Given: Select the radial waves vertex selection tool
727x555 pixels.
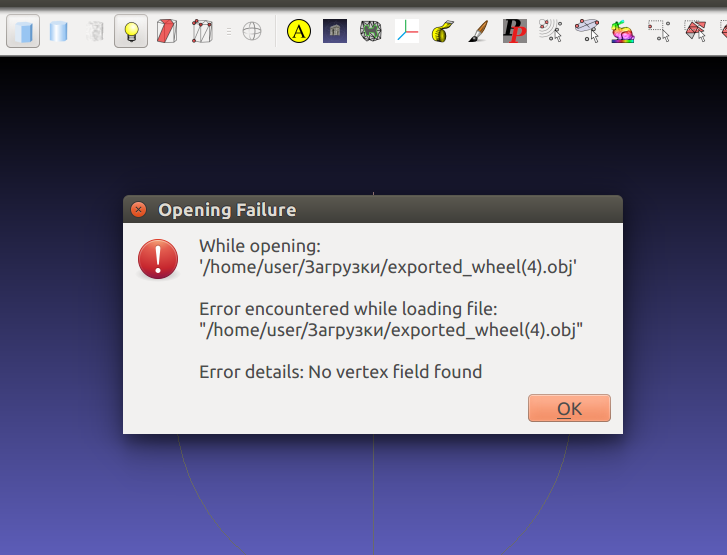Looking at the screenshot, I should click(551, 32).
